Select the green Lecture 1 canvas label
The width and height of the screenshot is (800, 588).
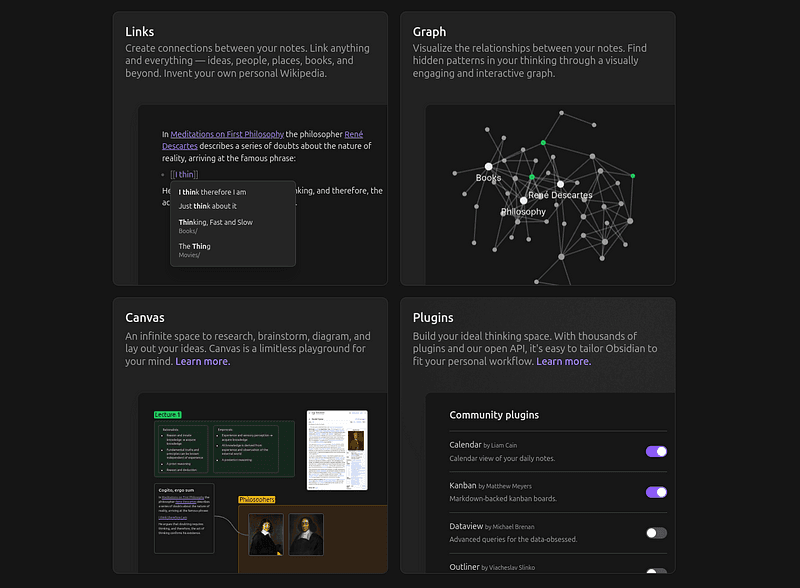coord(167,414)
